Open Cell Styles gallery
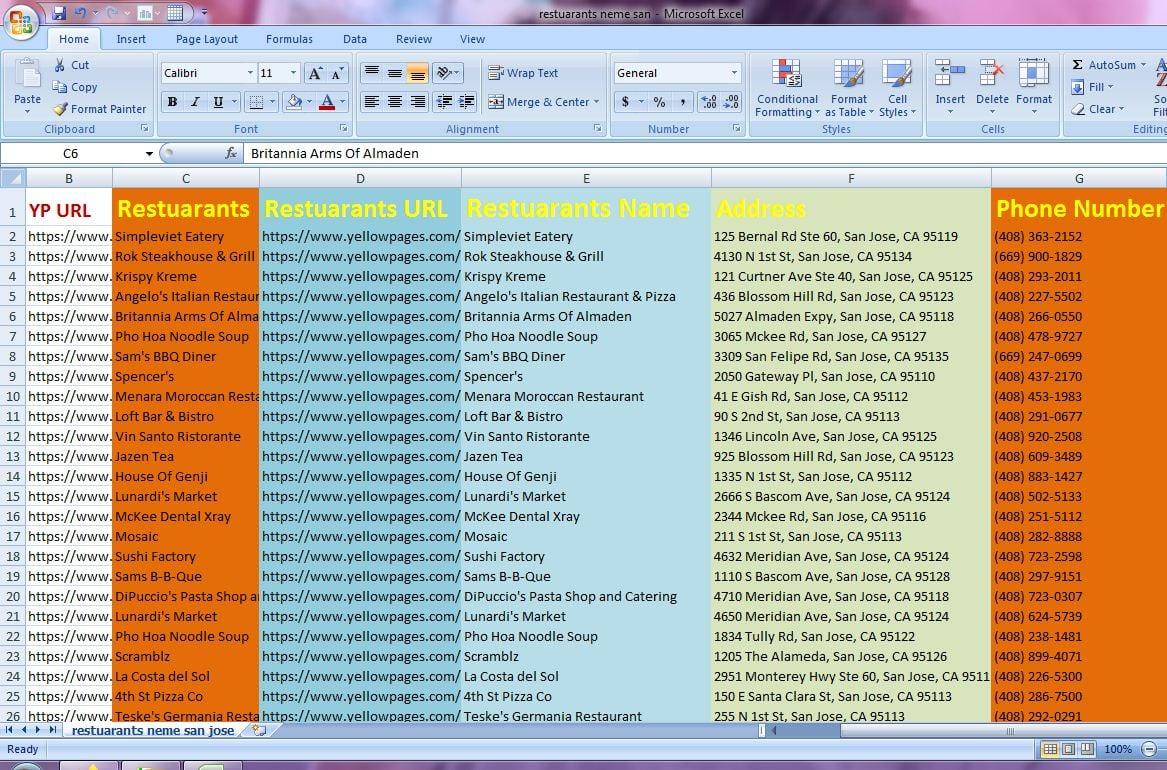1167x770 pixels. pos(897,88)
